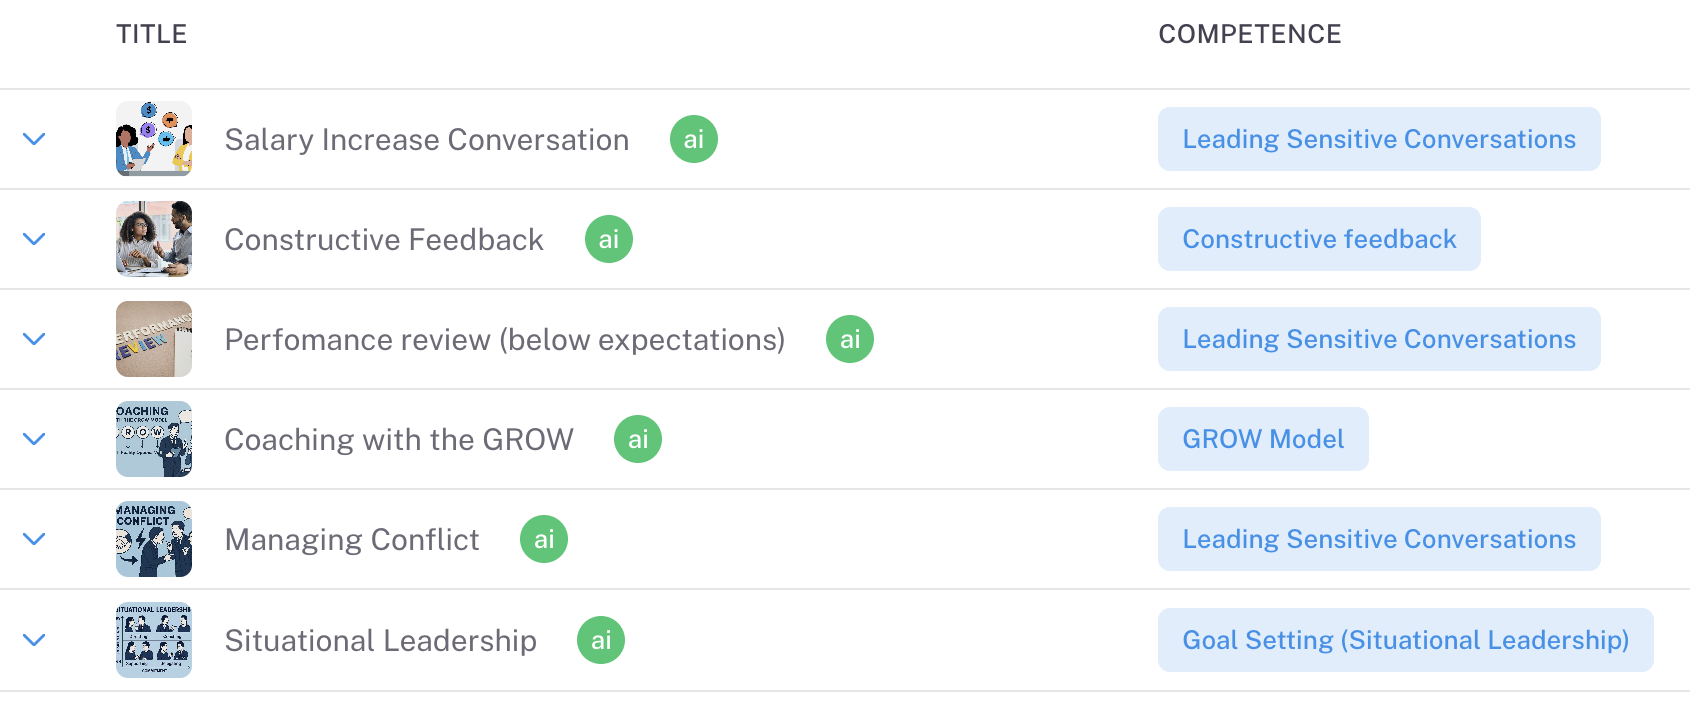Click the ai badge next to Constructive Feedback title
Image resolution: width=1690 pixels, height=706 pixels.
(x=608, y=239)
